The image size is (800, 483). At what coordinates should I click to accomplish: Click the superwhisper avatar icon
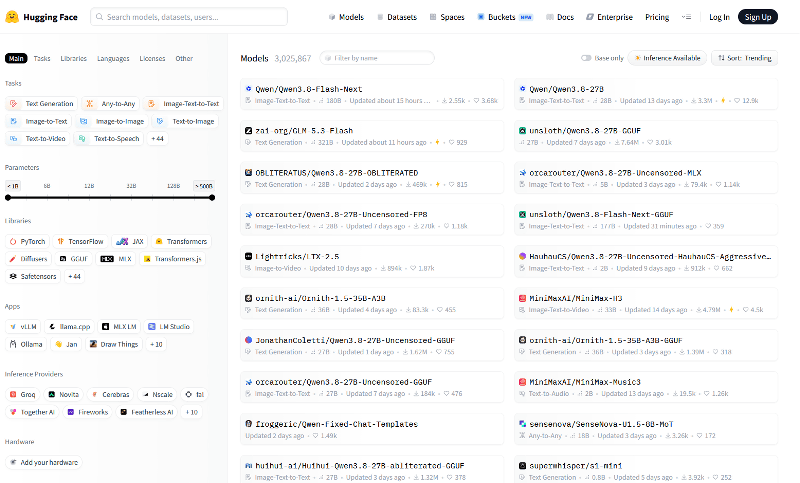coord(522,465)
